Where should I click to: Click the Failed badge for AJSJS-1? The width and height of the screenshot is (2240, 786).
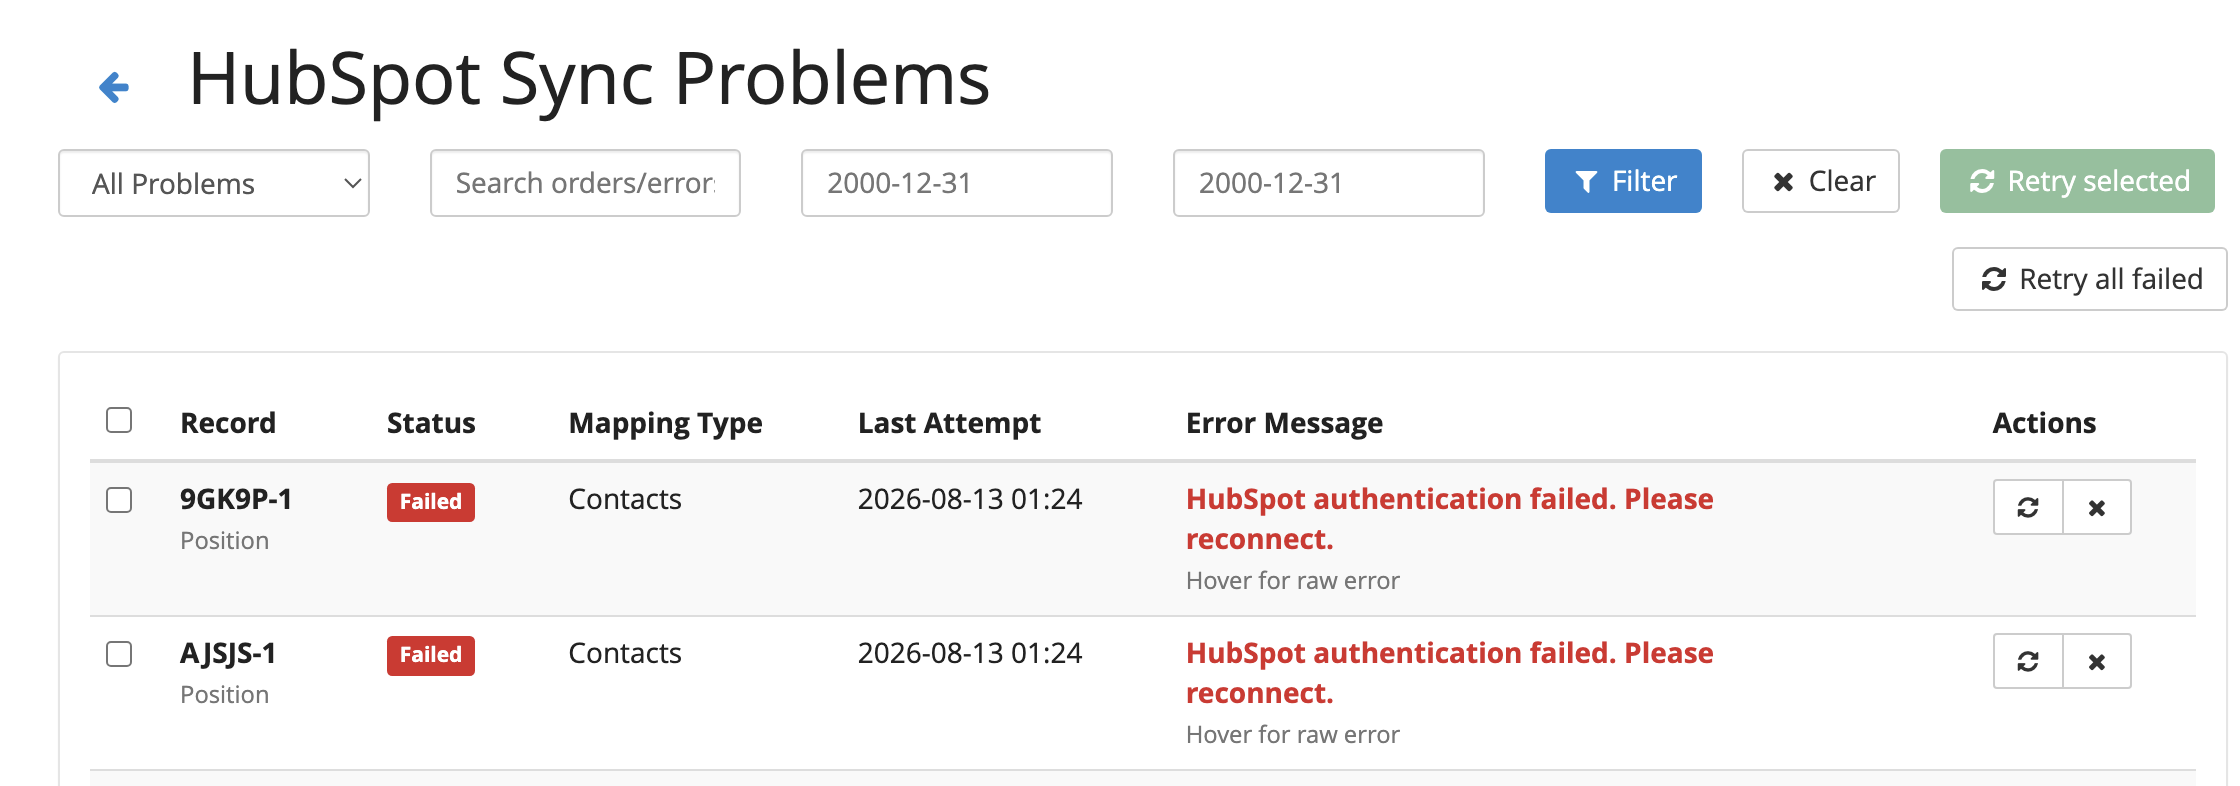[x=431, y=656]
